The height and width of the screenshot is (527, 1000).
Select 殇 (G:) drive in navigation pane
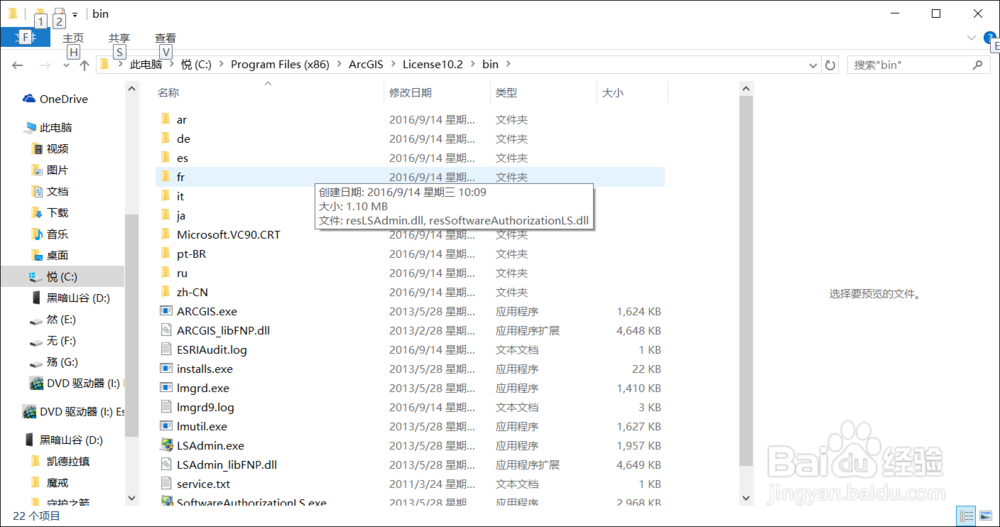coord(62,362)
